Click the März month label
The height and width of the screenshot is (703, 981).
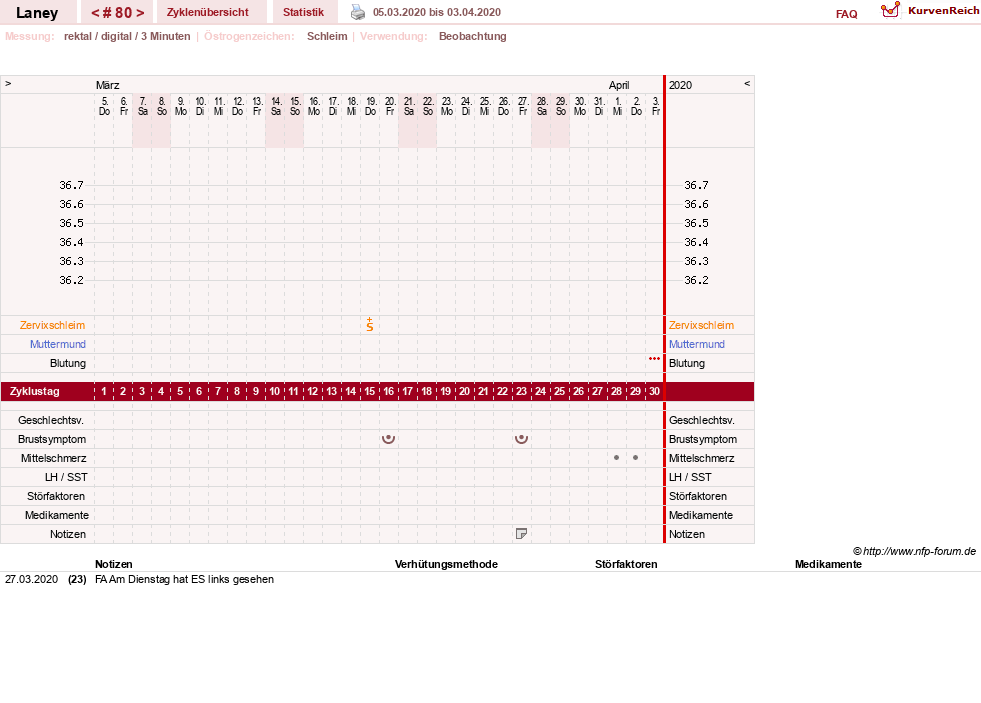tap(108, 85)
